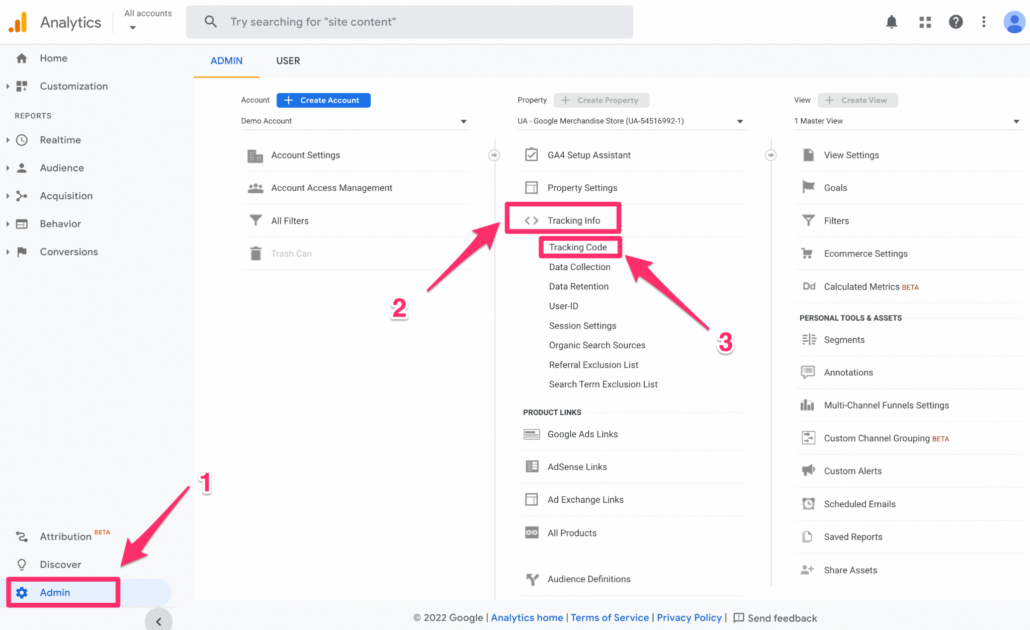Open the Tracking Code link
Viewport: 1030px width, 630px height.
[x=578, y=247]
